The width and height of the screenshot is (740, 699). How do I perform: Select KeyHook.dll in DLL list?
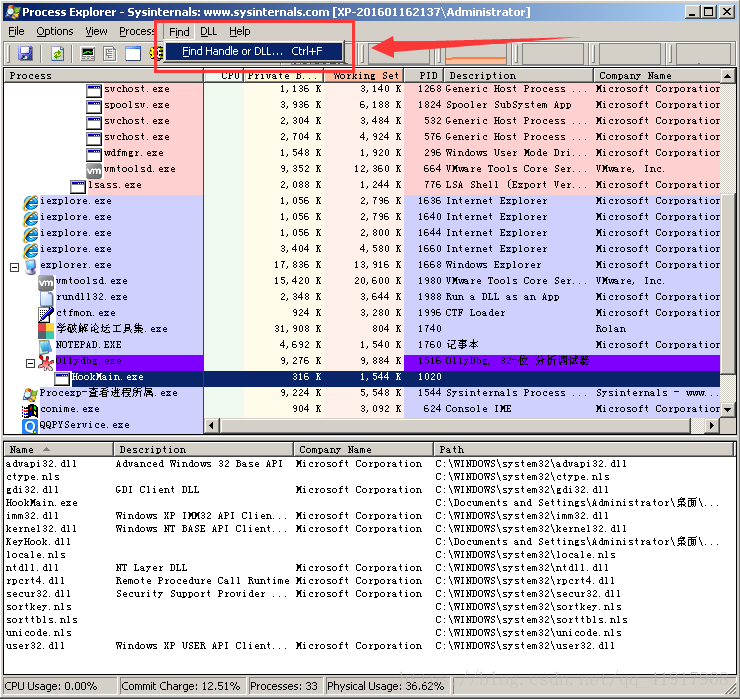[x=38, y=542]
